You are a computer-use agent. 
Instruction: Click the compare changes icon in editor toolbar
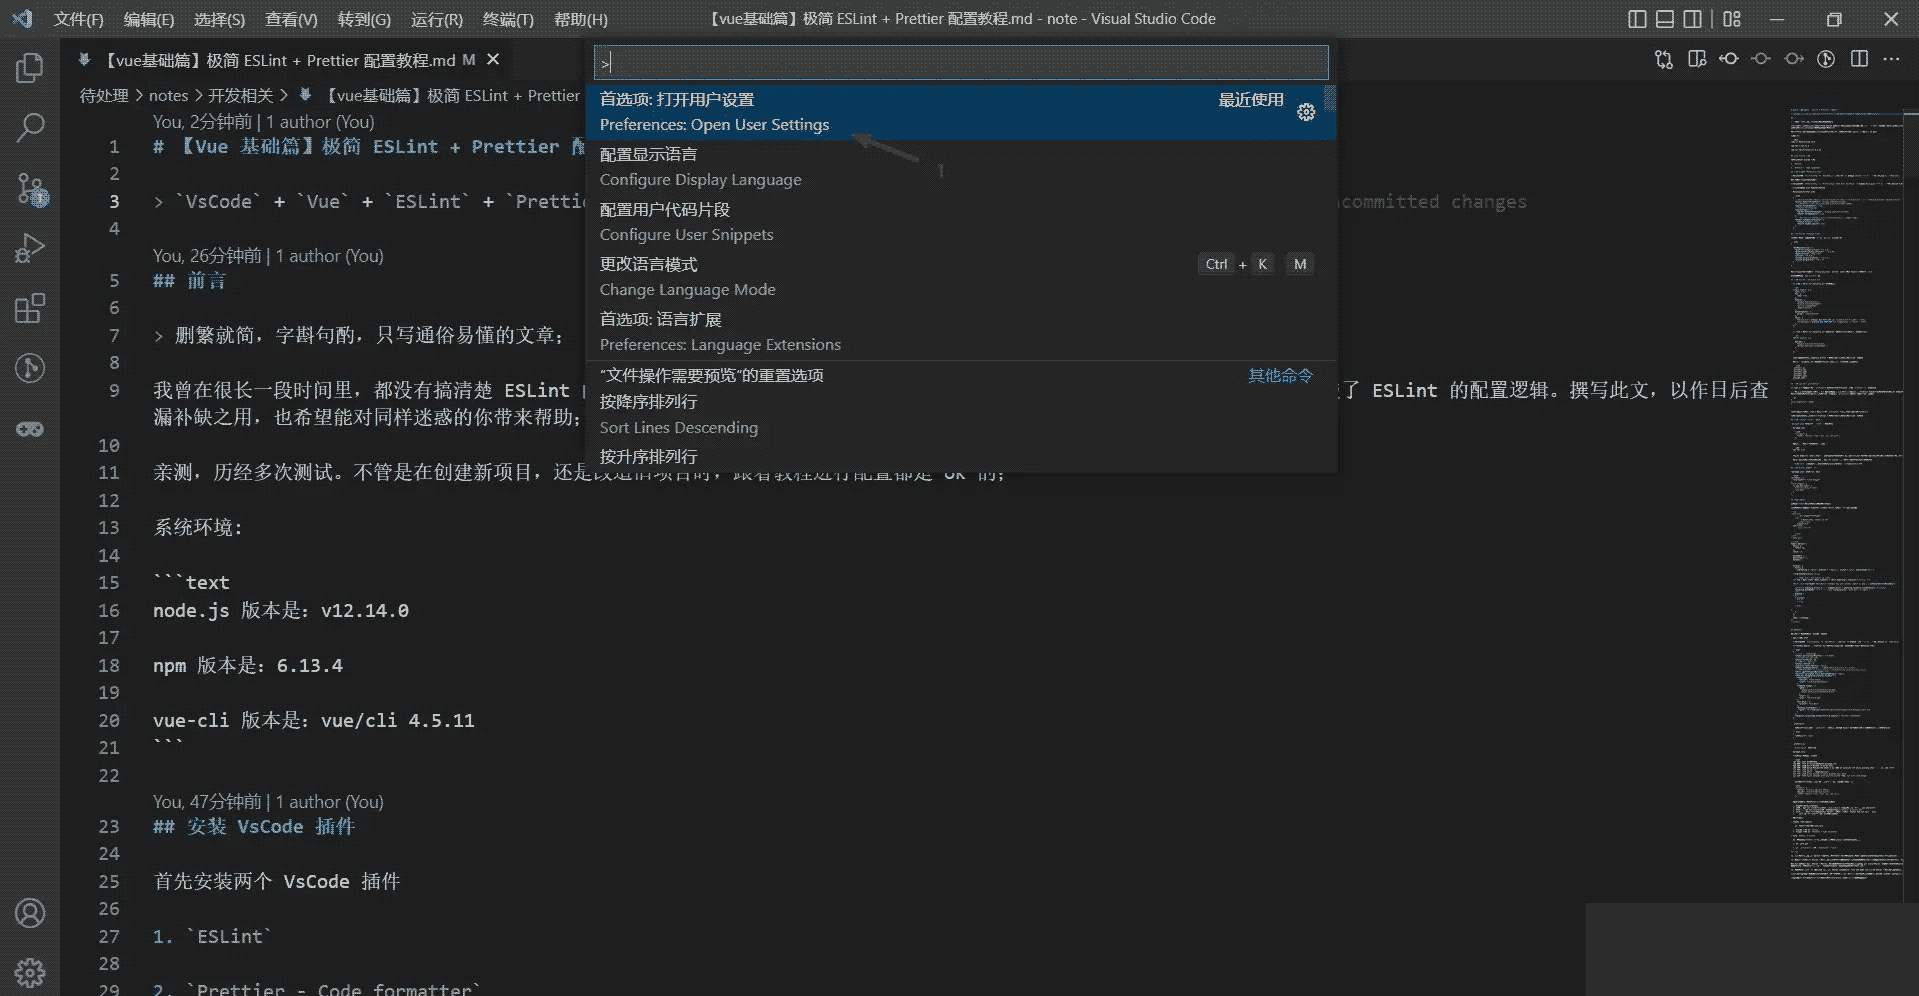point(1664,60)
